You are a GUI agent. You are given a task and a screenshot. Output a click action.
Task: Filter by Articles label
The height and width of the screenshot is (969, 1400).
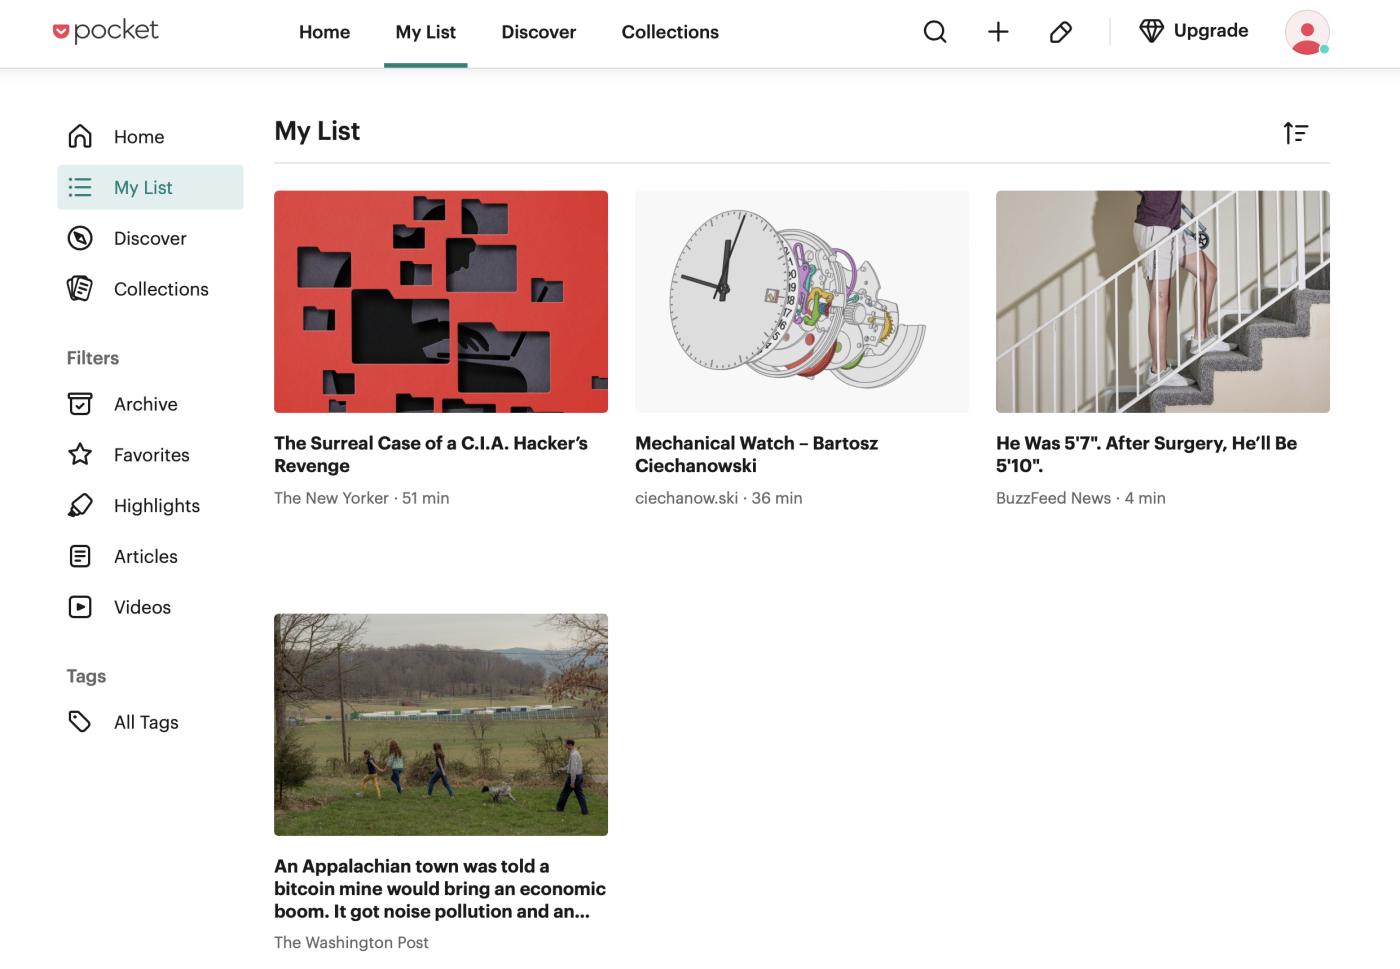(x=146, y=557)
